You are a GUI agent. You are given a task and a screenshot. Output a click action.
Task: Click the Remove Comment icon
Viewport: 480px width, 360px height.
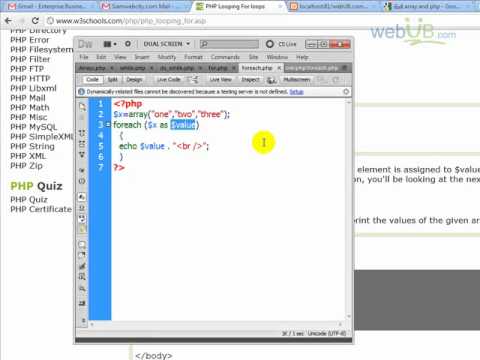pos(82,255)
